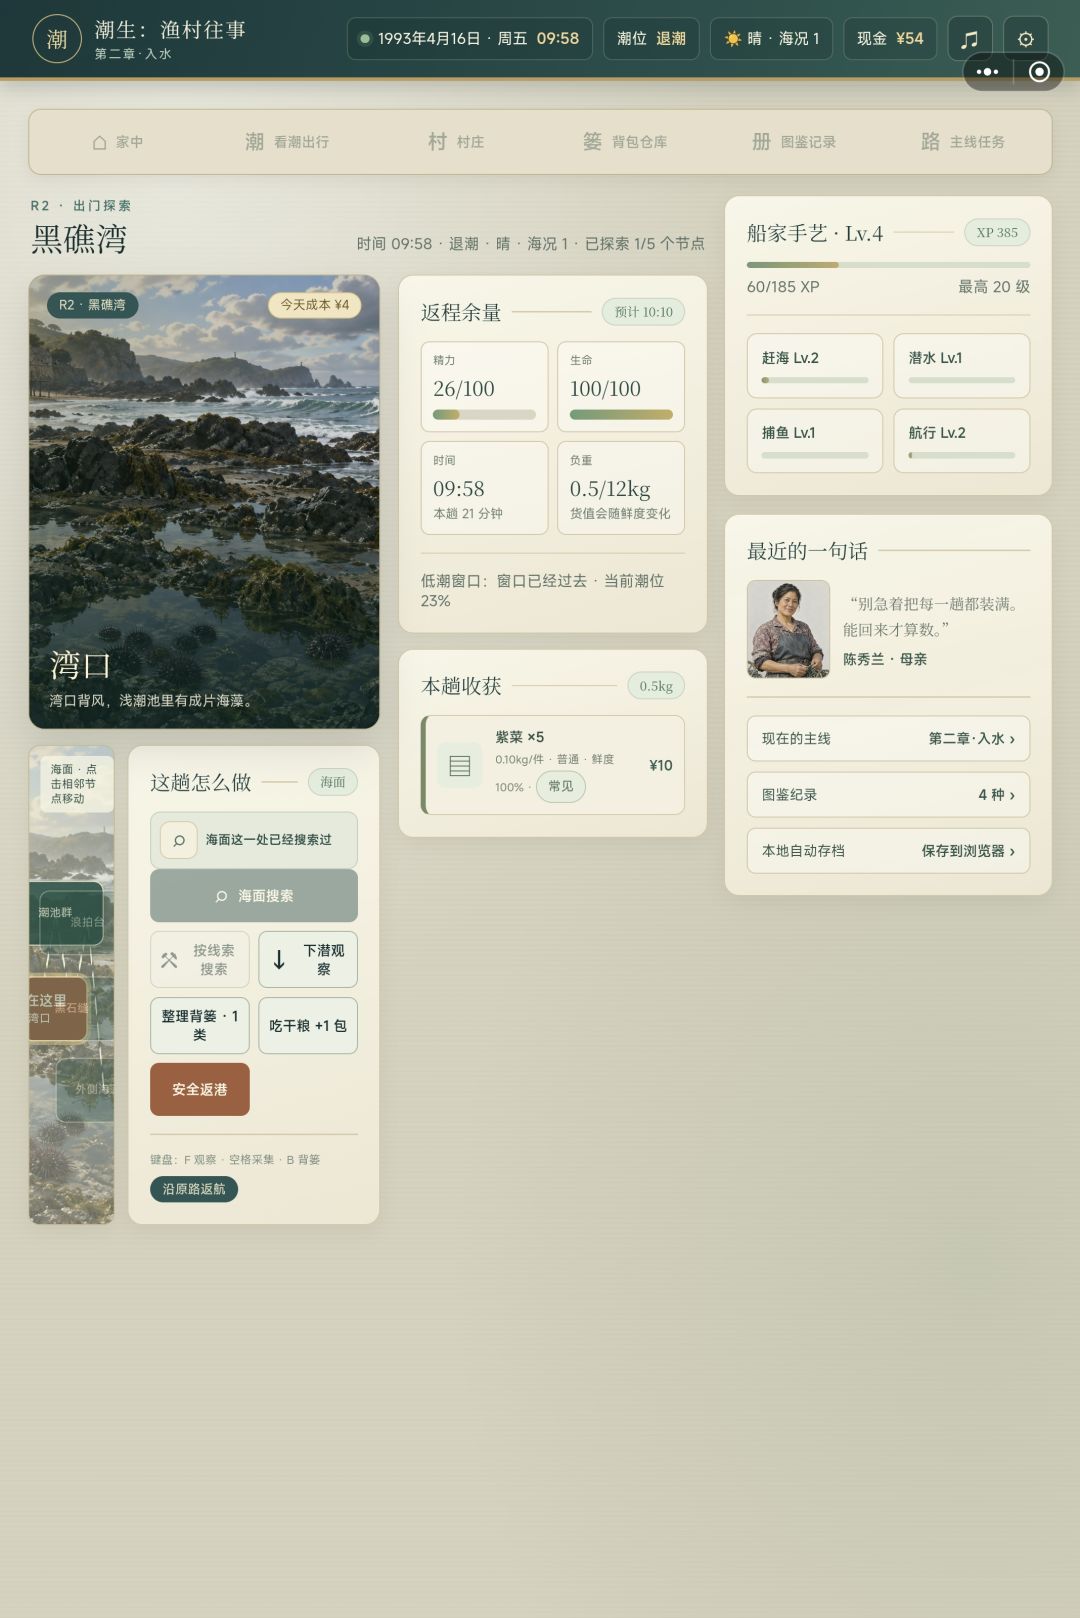Open the 航行 Lv.2 skill card
Screen dimensions: 1080x1618
[x=962, y=441]
